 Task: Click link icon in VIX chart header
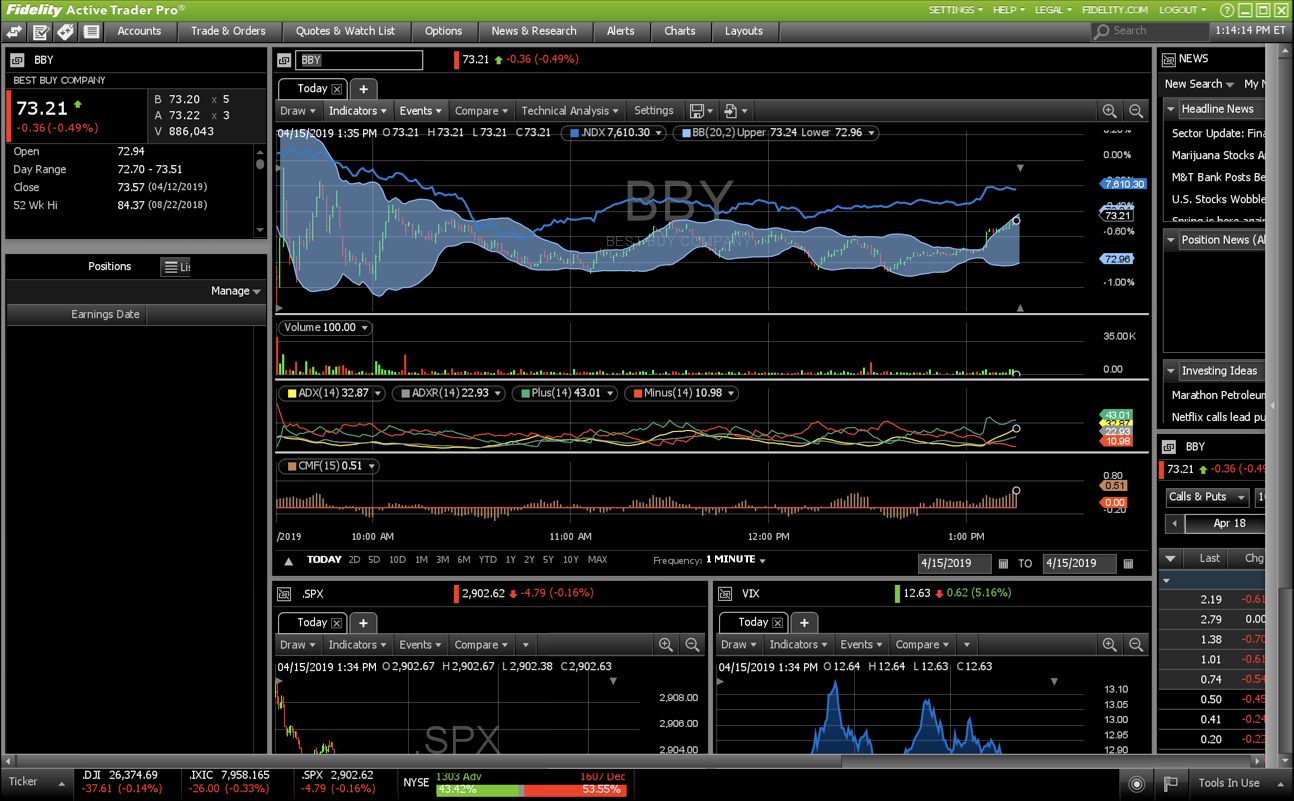(x=726, y=594)
